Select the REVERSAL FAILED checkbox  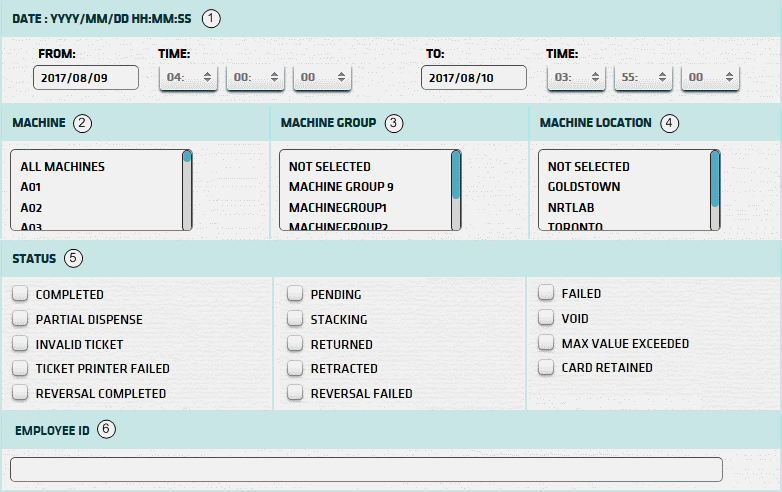[x=295, y=393]
